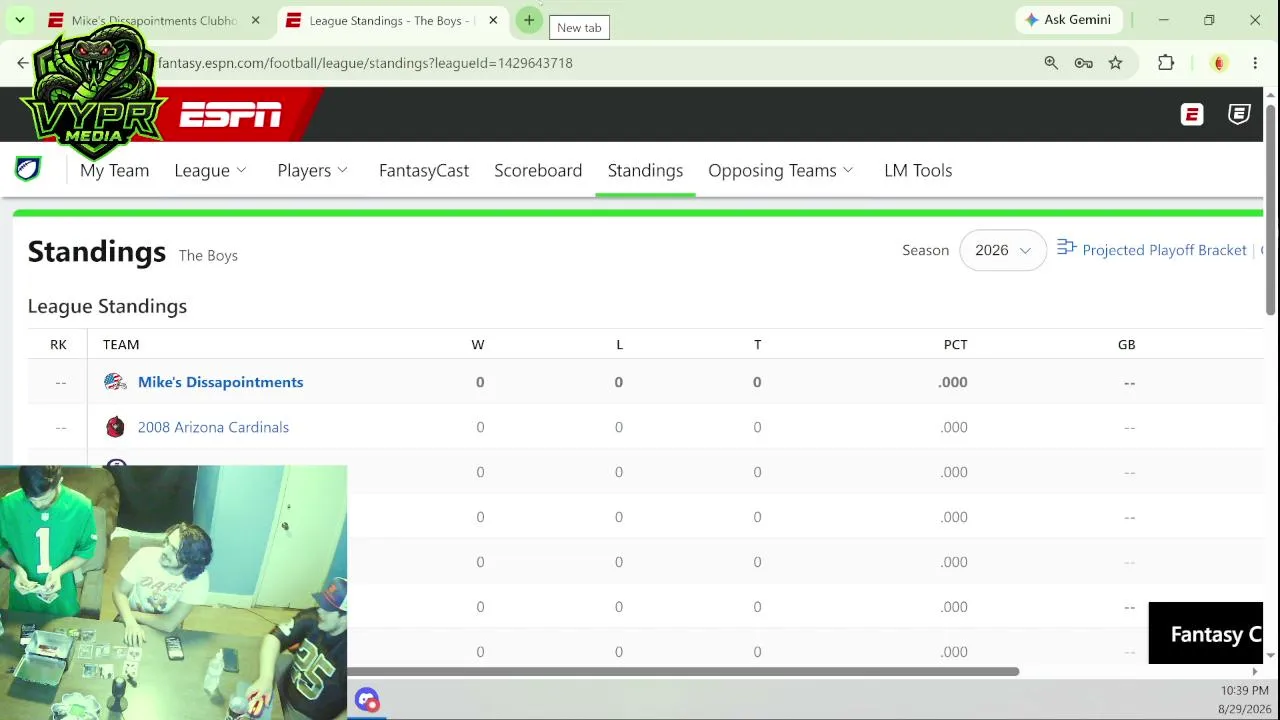Click the "The Boys" league name

[208, 255]
